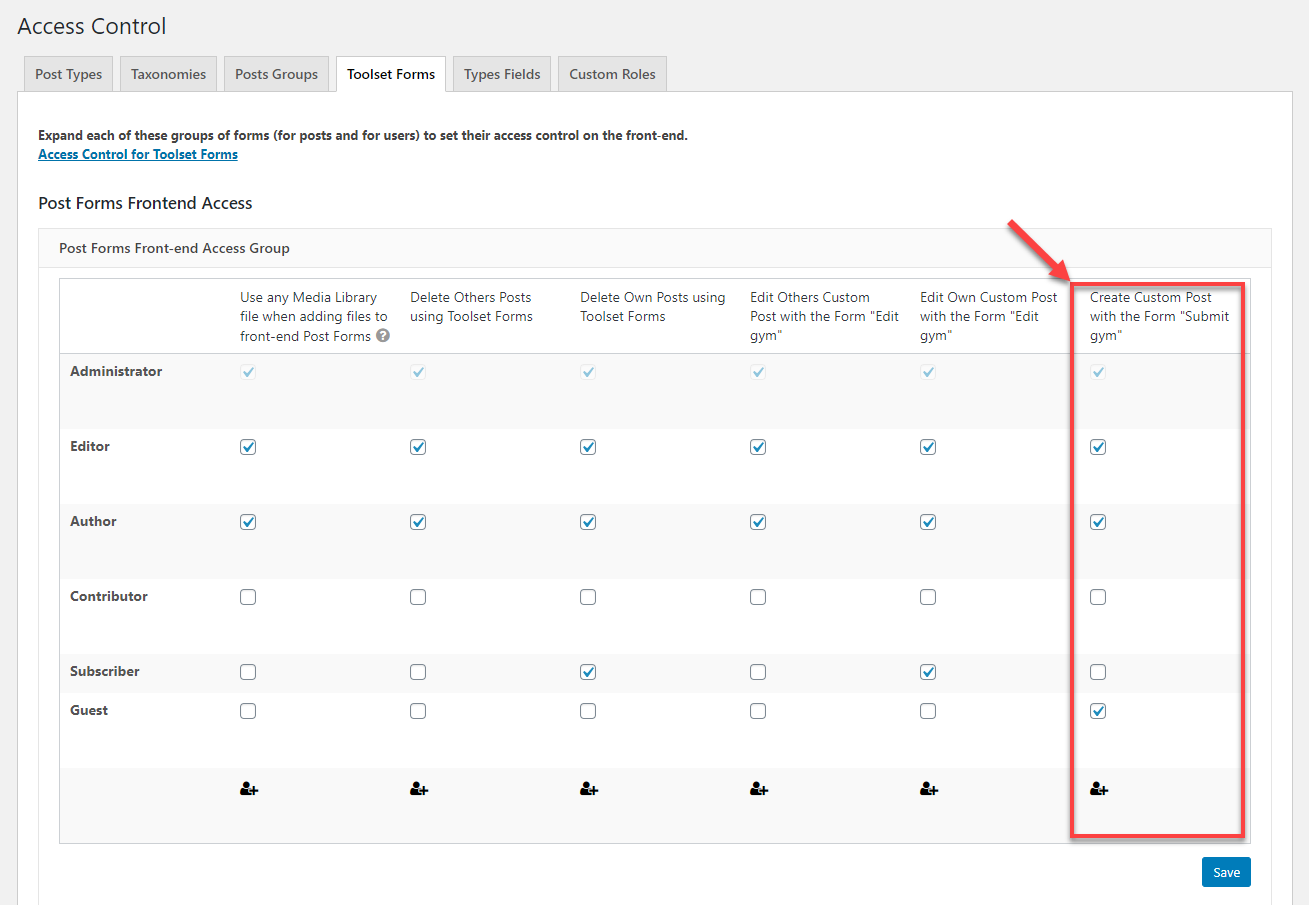Screen dimensions: 1309x905
Task: Enable Media Library access for Contributor
Action: click(x=248, y=596)
